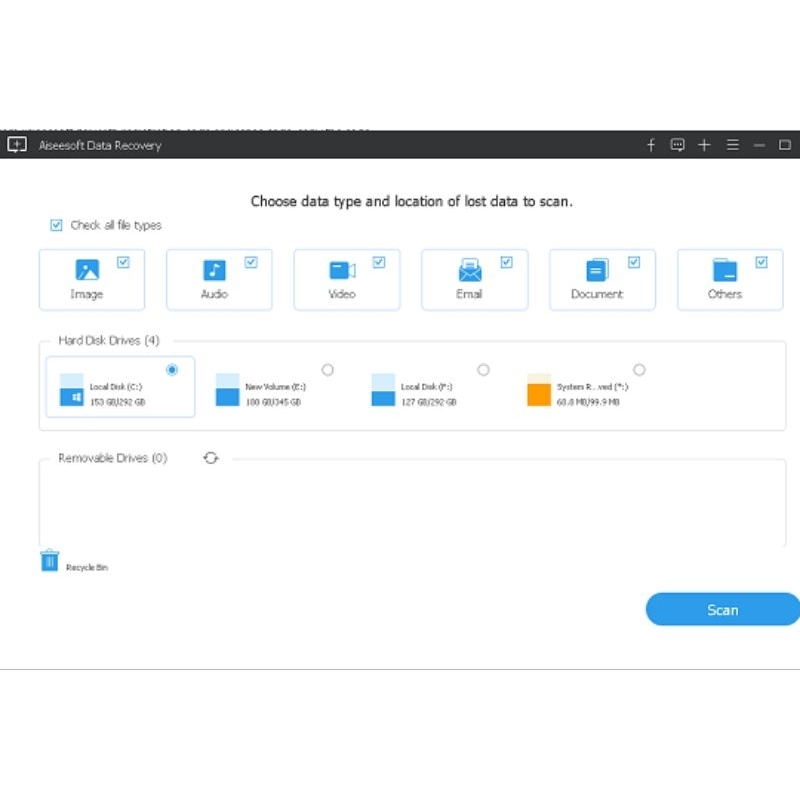Viewport: 800px width, 800px height.
Task: Refresh the Removable Drives list
Action: coord(210,458)
